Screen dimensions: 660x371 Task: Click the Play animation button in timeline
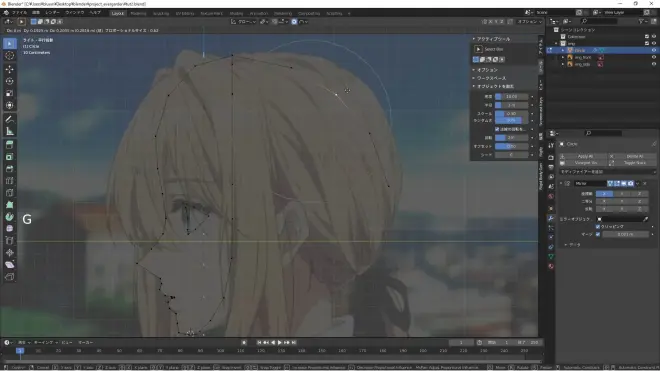tap(280, 342)
